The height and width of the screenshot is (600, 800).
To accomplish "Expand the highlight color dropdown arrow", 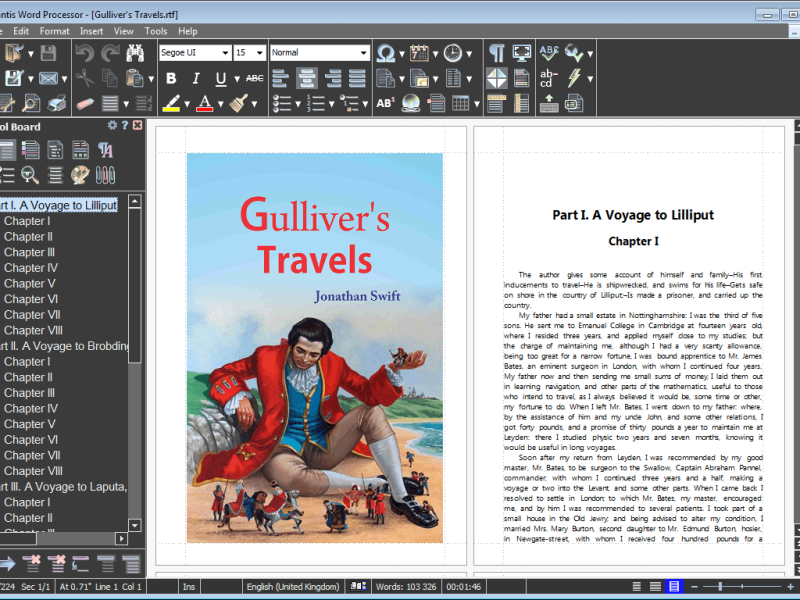I will [x=187, y=104].
